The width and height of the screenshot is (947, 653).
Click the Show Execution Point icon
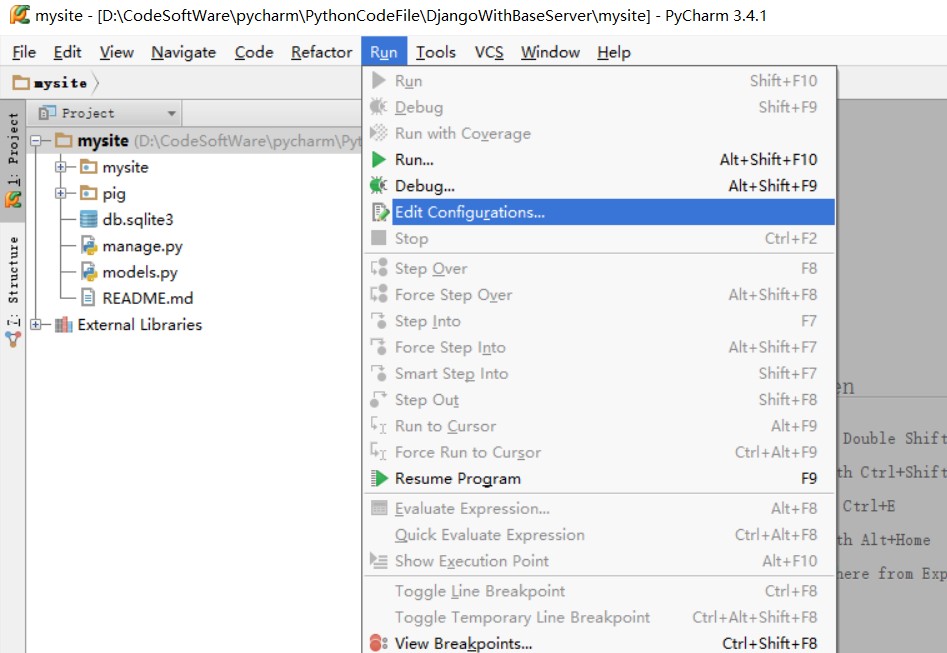coord(379,561)
